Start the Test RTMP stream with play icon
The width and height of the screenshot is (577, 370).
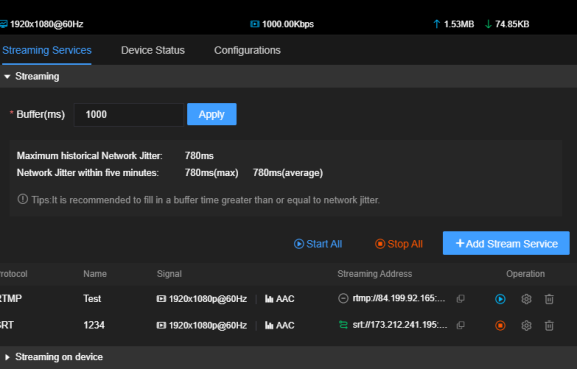(x=500, y=299)
